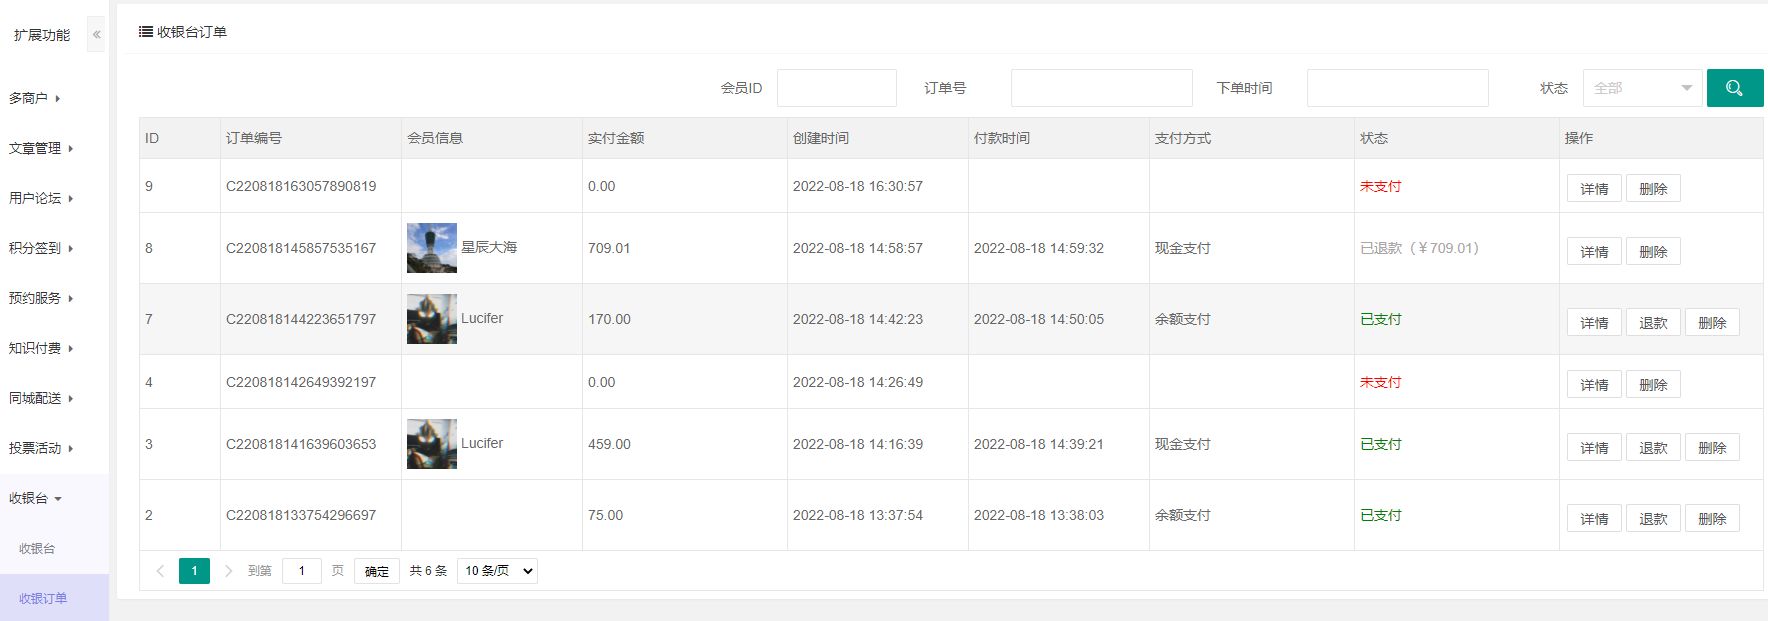Click the green search magnifier button
The image size is (1768, 621).
pos(1734,88)
